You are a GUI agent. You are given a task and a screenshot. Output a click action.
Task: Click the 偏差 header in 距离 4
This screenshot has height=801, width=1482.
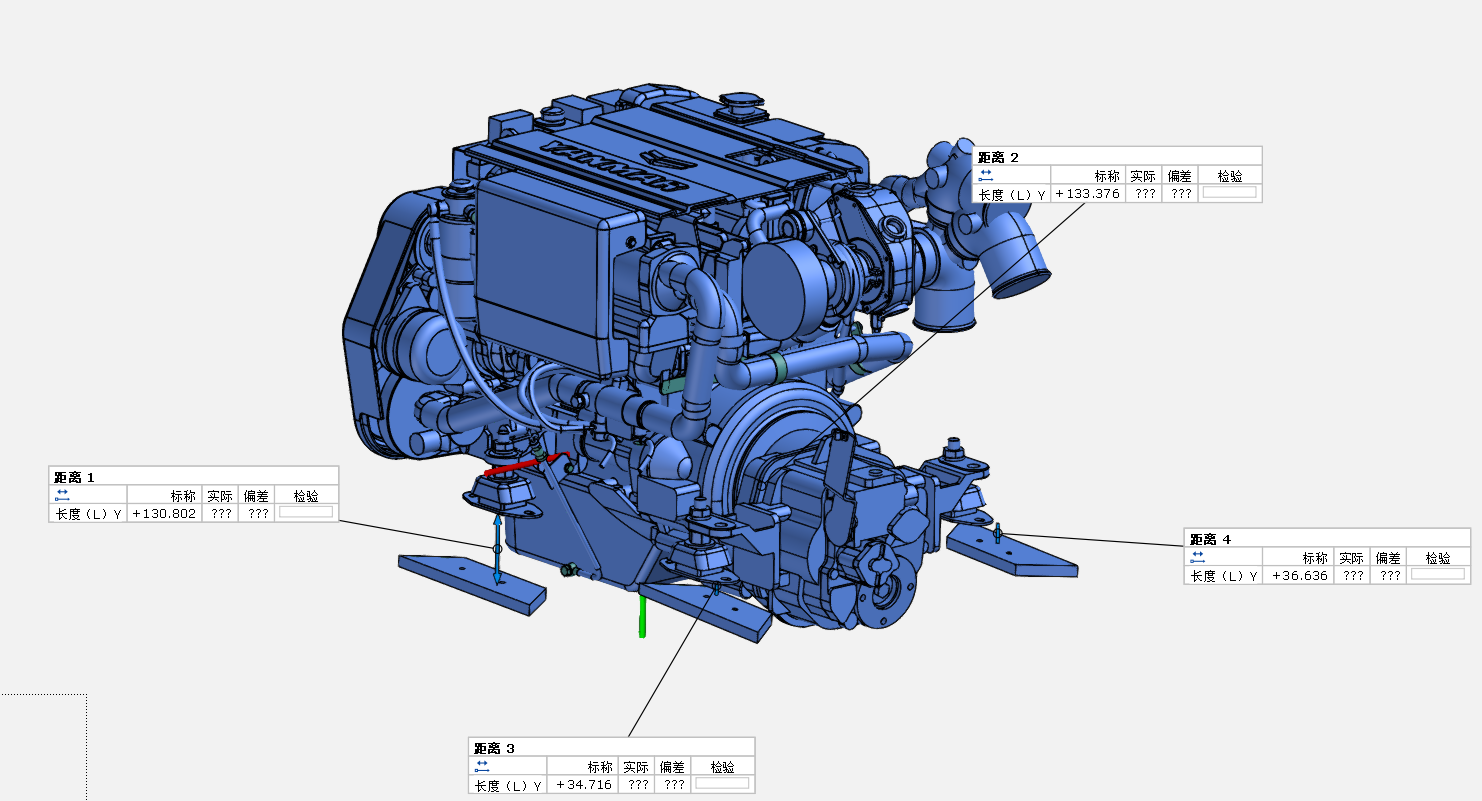1388,558
